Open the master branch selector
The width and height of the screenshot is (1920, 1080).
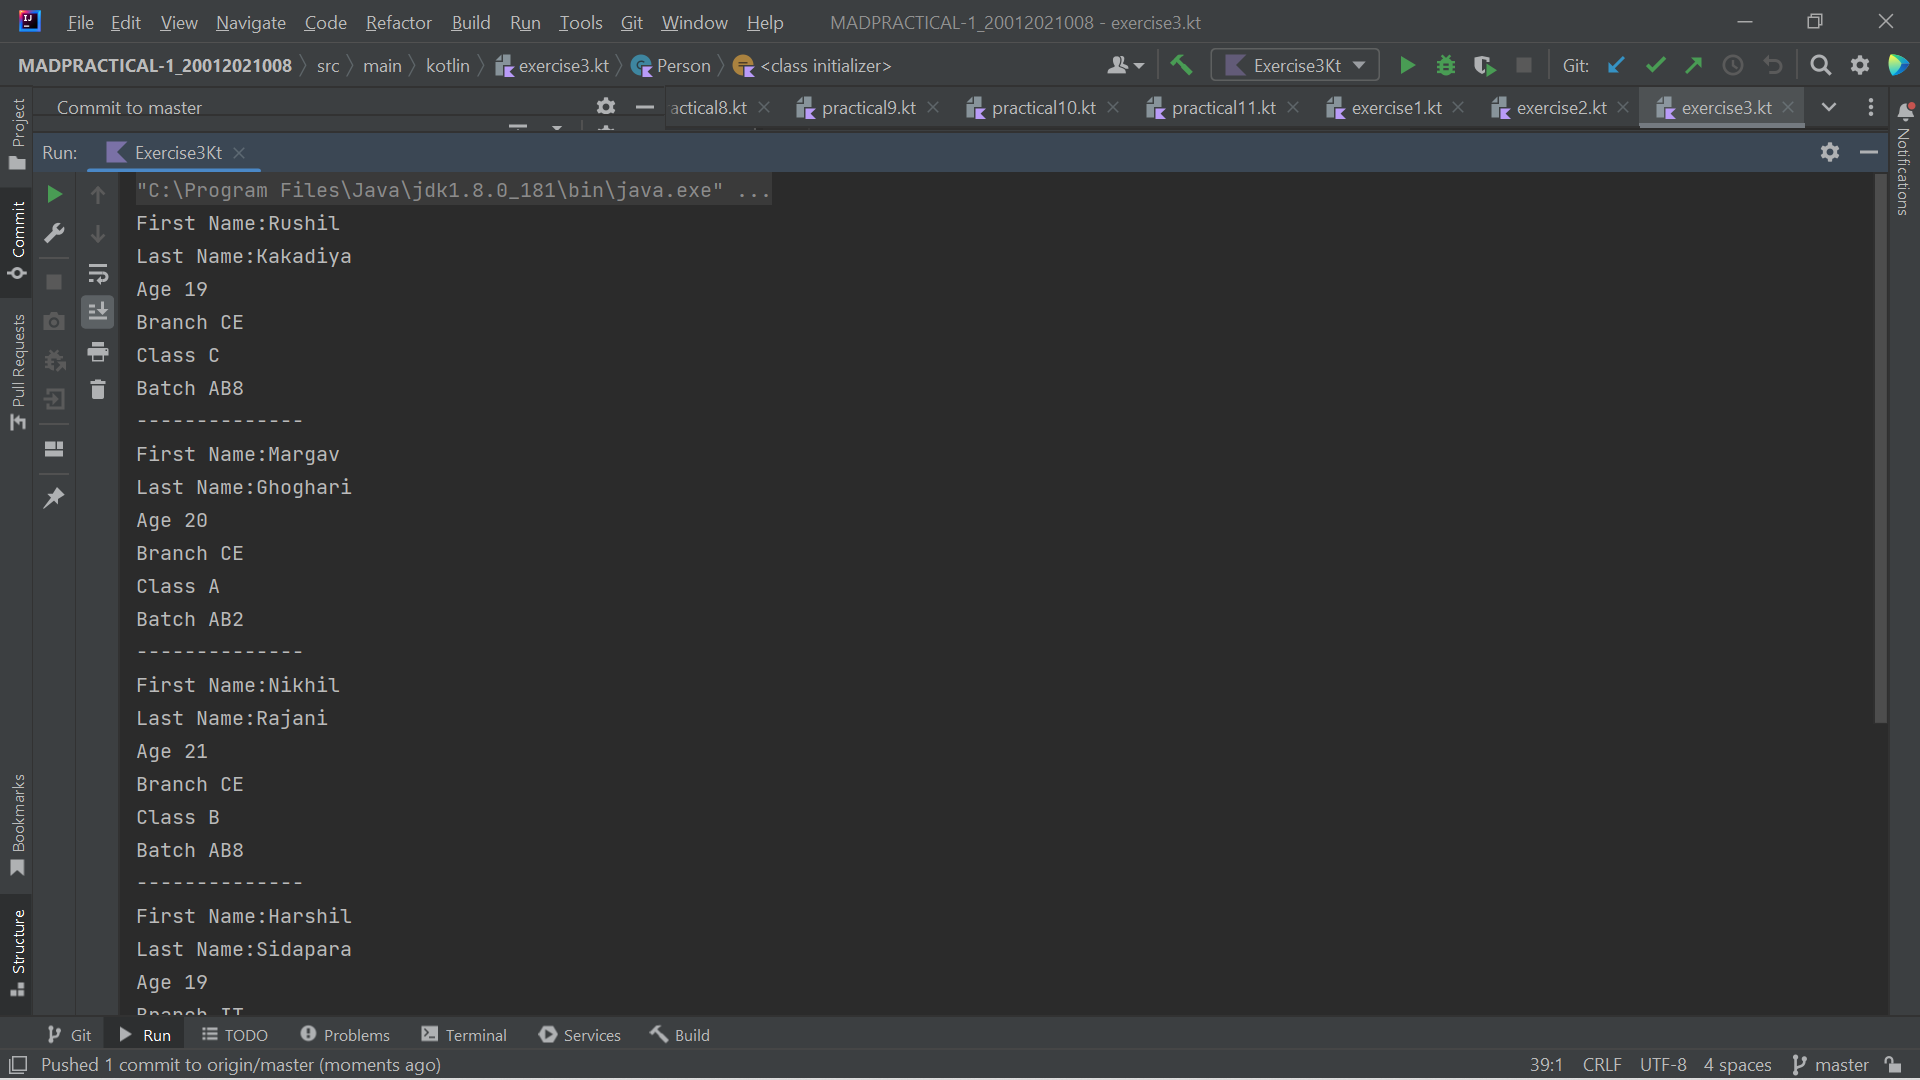1831,1065
